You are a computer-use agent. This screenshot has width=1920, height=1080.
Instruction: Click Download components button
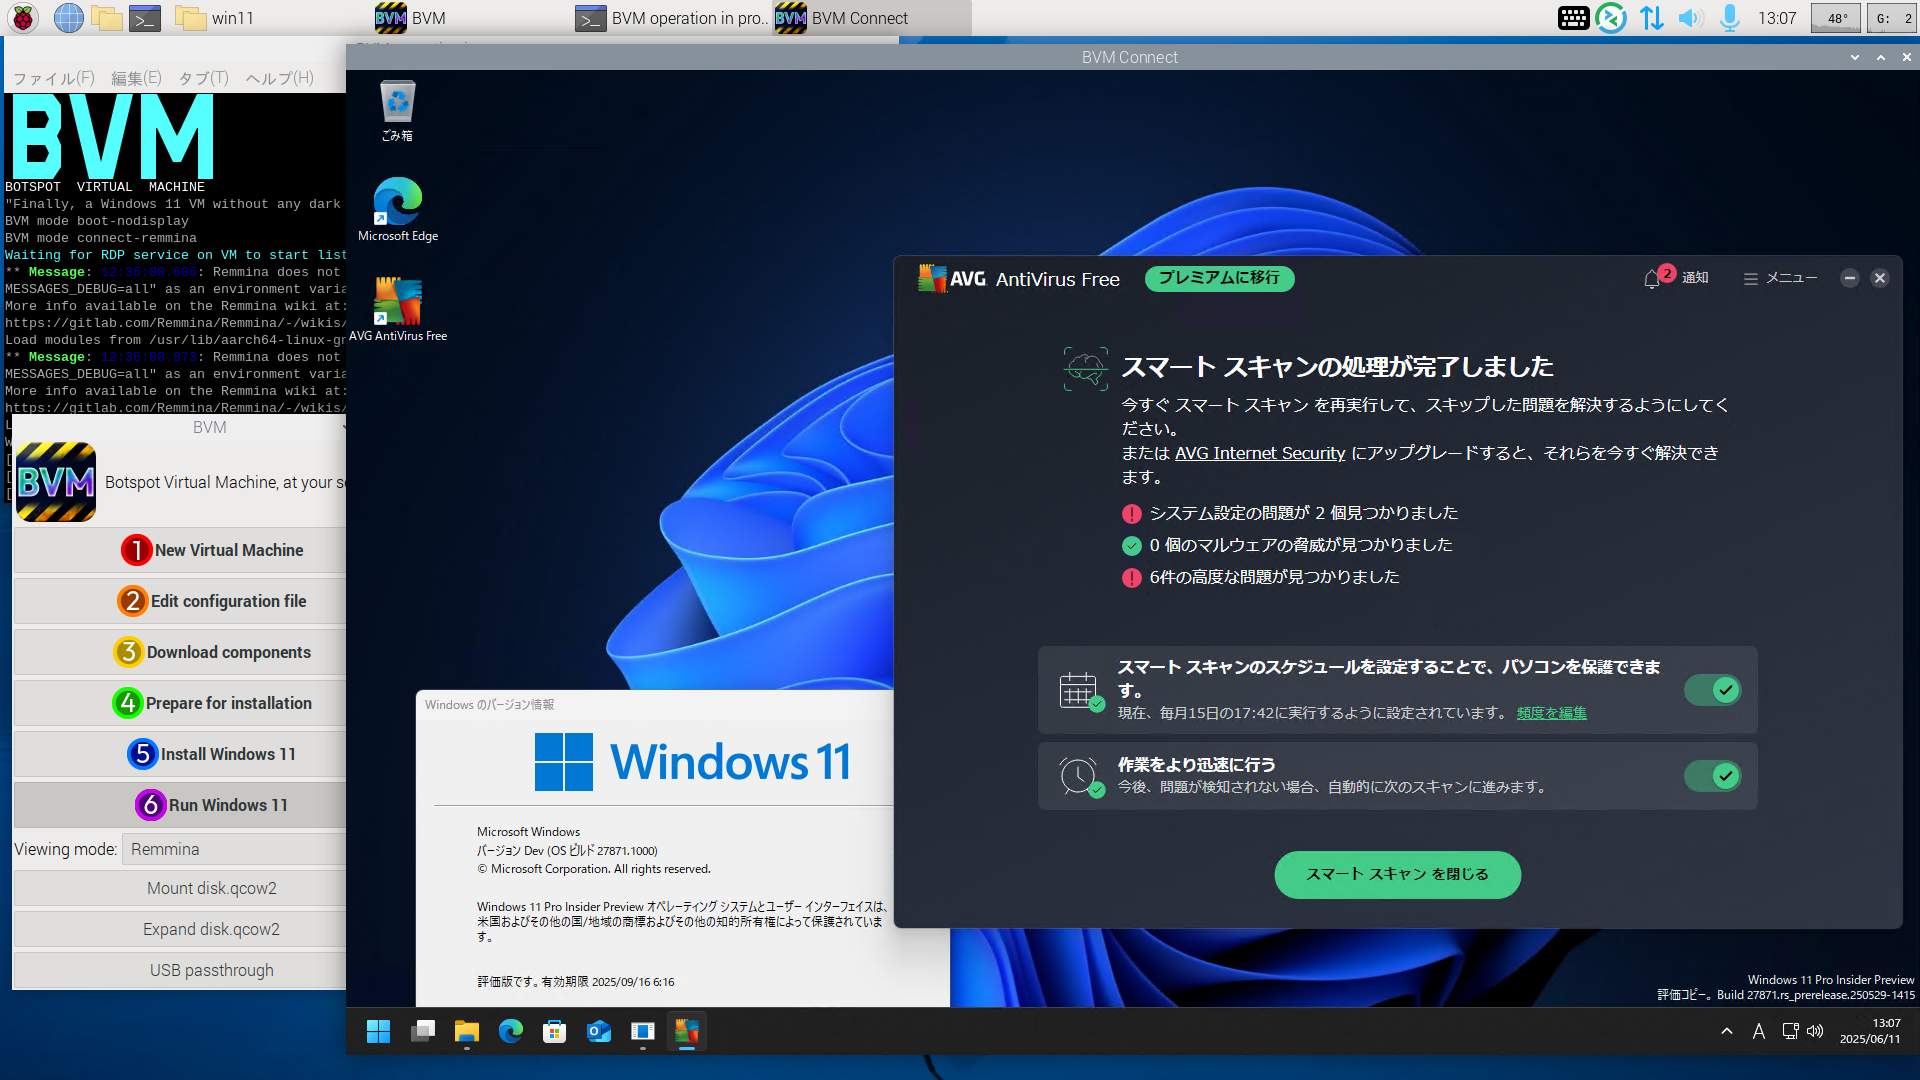pyautogui.click(x=180, y=652)
